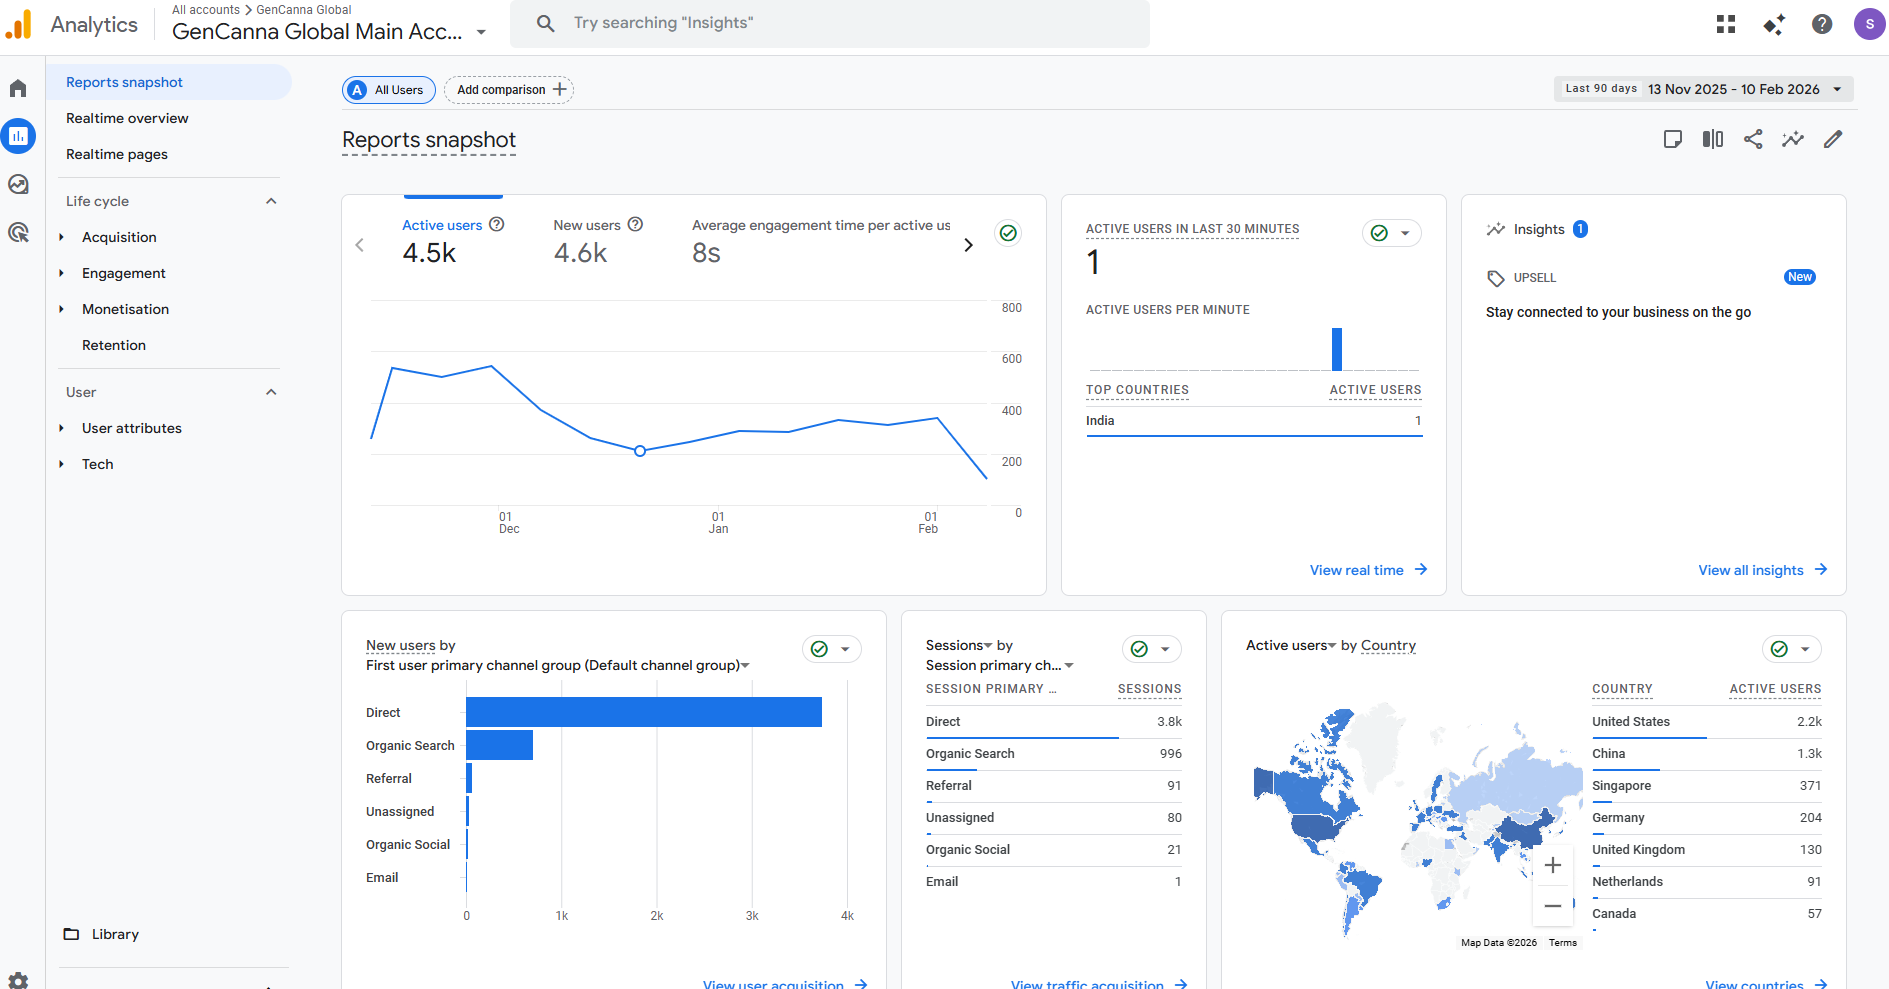1889x989 pixels.
Task: Click the Edit comparisons columns icon
Action: click(1713, 139)
